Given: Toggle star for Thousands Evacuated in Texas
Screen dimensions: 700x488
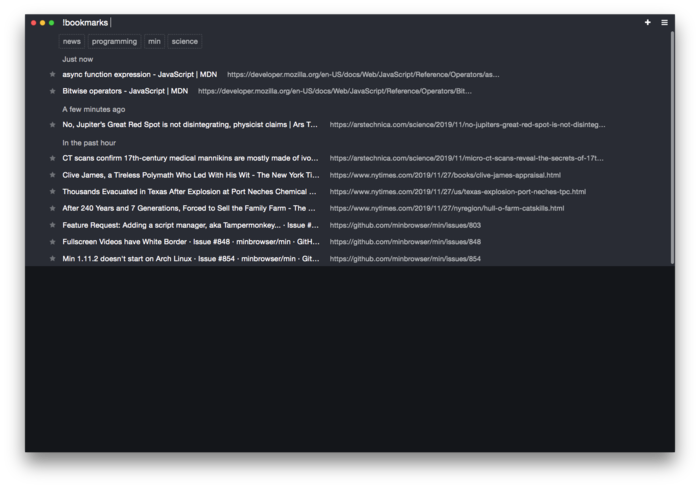Looking at the screenshot, I should [53, 192].
